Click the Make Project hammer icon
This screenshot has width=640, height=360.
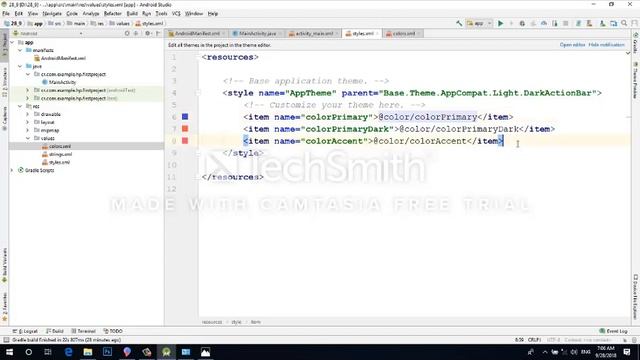point(459,24)
